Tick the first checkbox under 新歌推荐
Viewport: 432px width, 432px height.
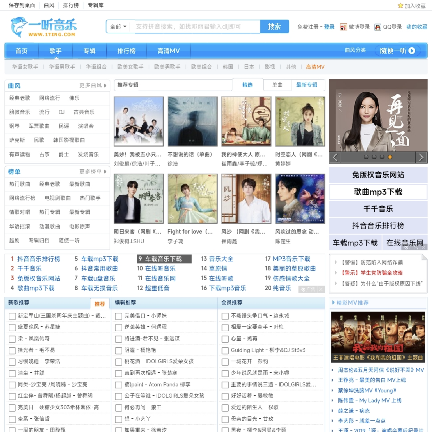12,316
